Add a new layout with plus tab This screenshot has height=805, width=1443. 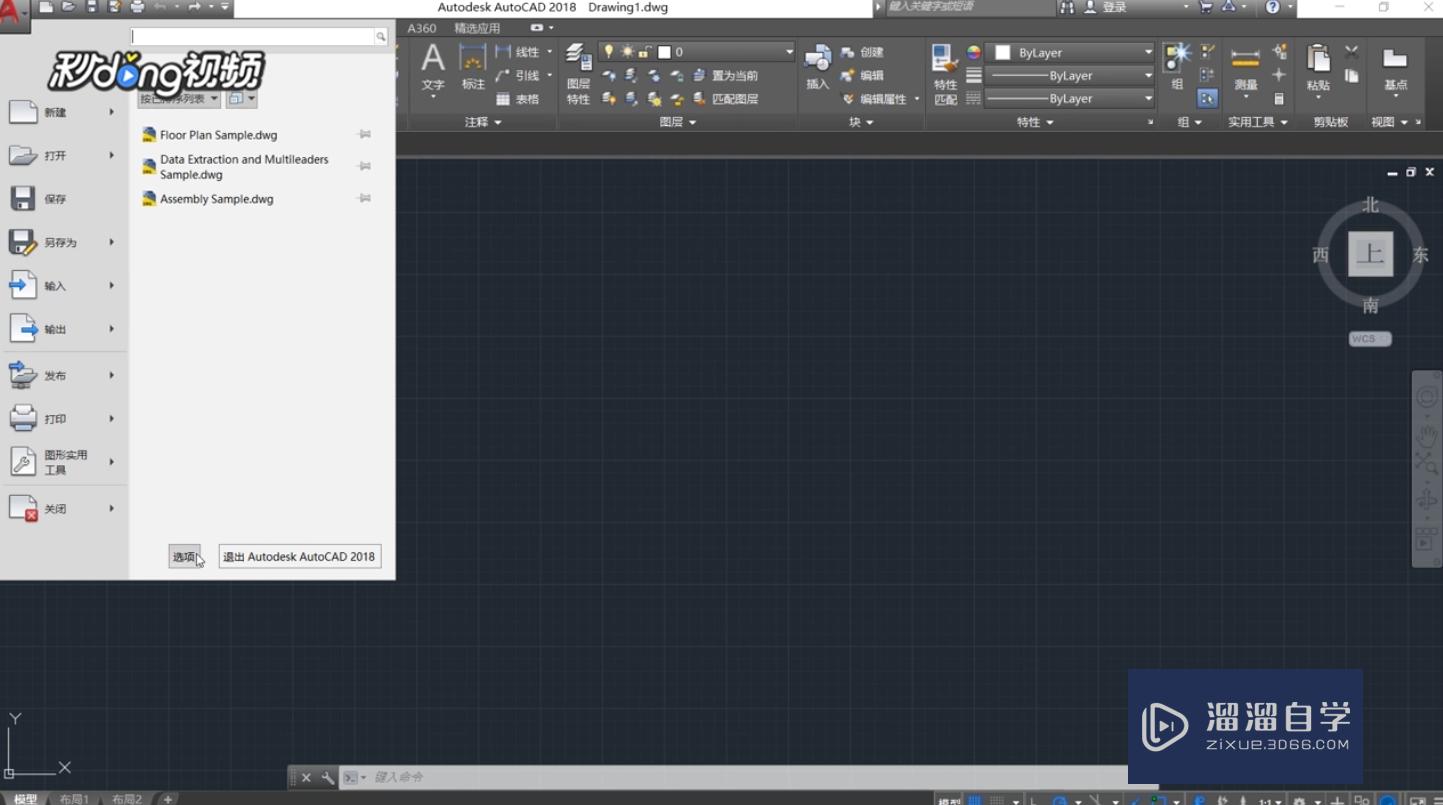coord(168,799)
